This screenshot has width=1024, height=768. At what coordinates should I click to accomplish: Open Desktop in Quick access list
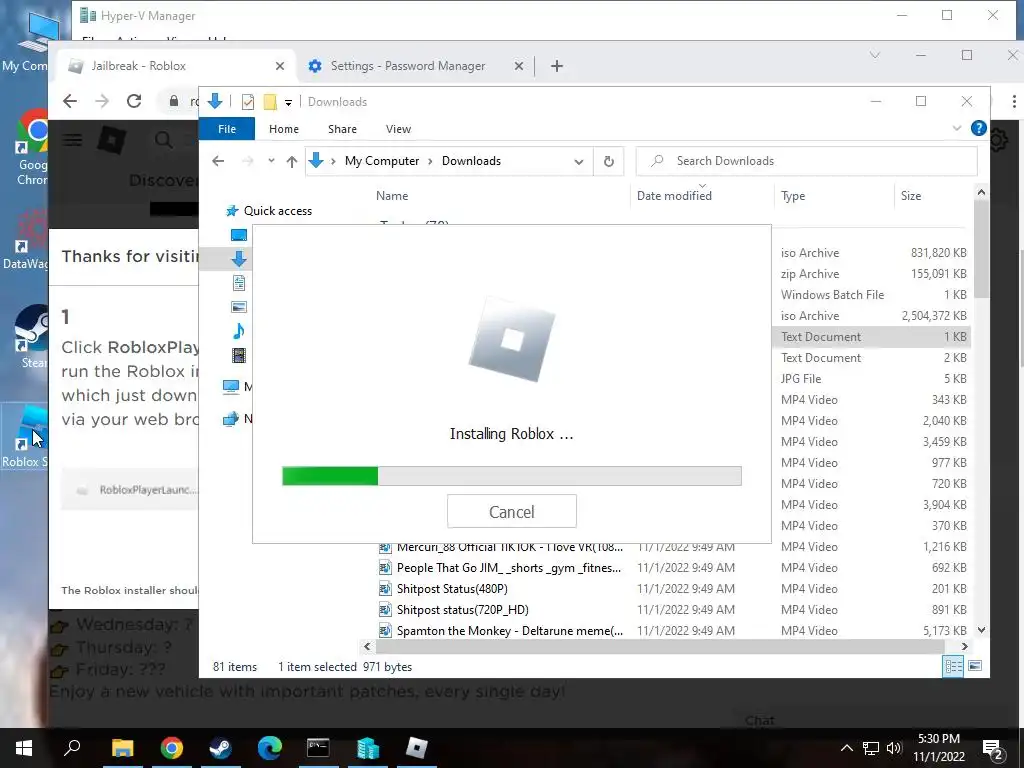[239, 235]
